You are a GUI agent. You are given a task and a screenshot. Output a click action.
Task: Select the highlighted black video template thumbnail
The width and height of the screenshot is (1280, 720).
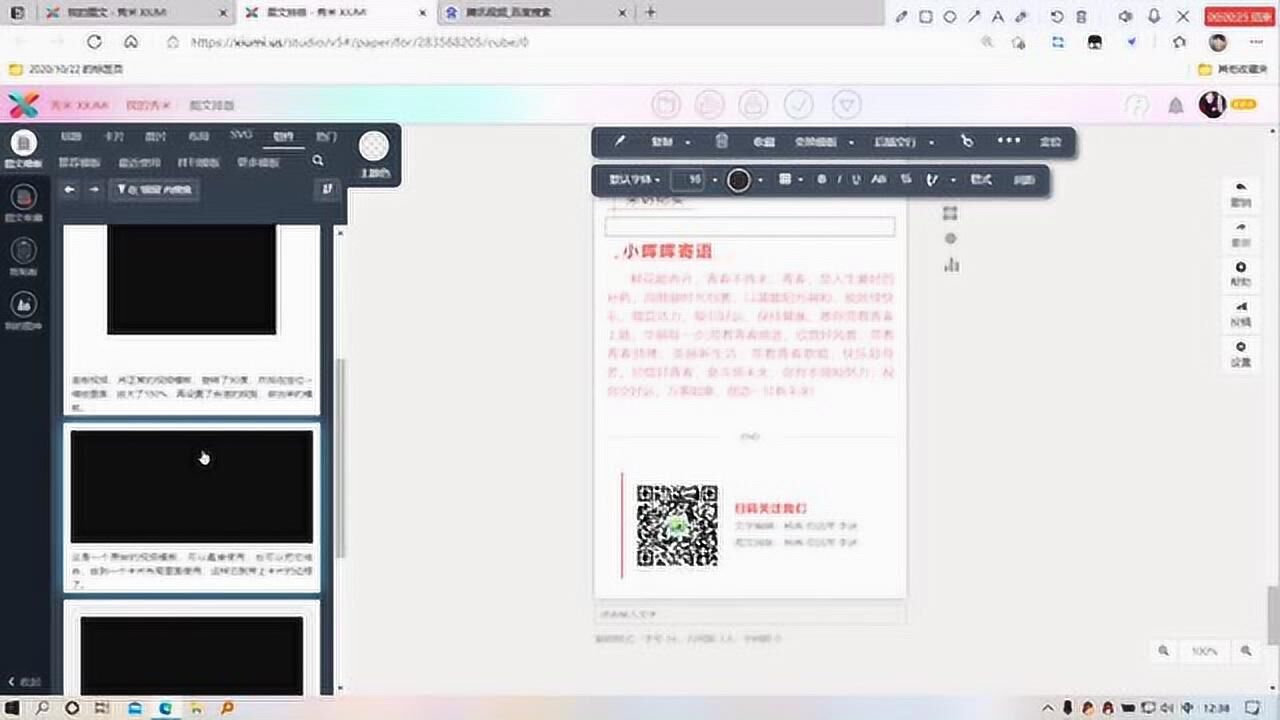[x=191, y=487]
